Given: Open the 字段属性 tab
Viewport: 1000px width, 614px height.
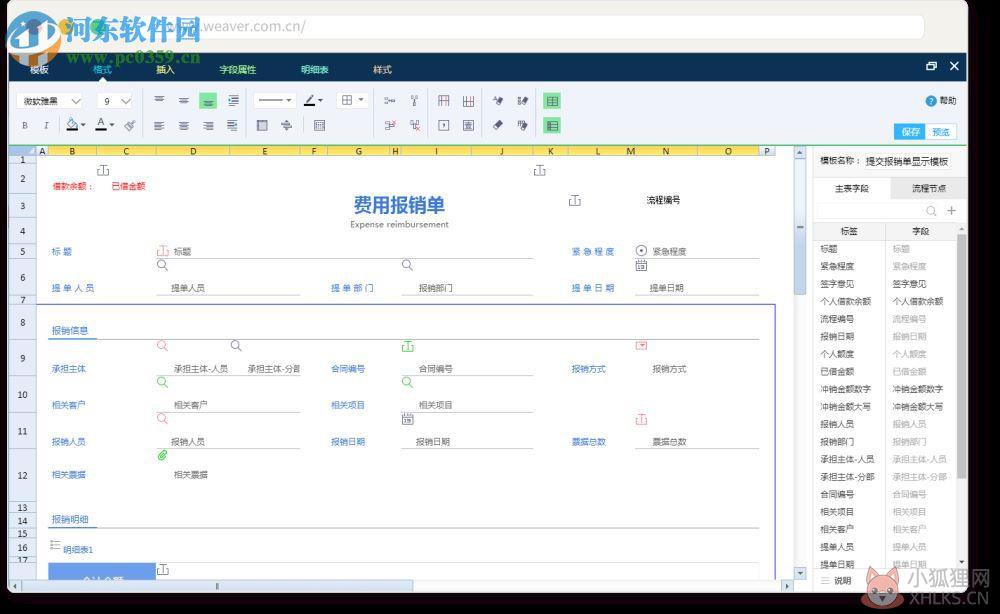Looking at the screenshot, I should click(x=238, y=69).
